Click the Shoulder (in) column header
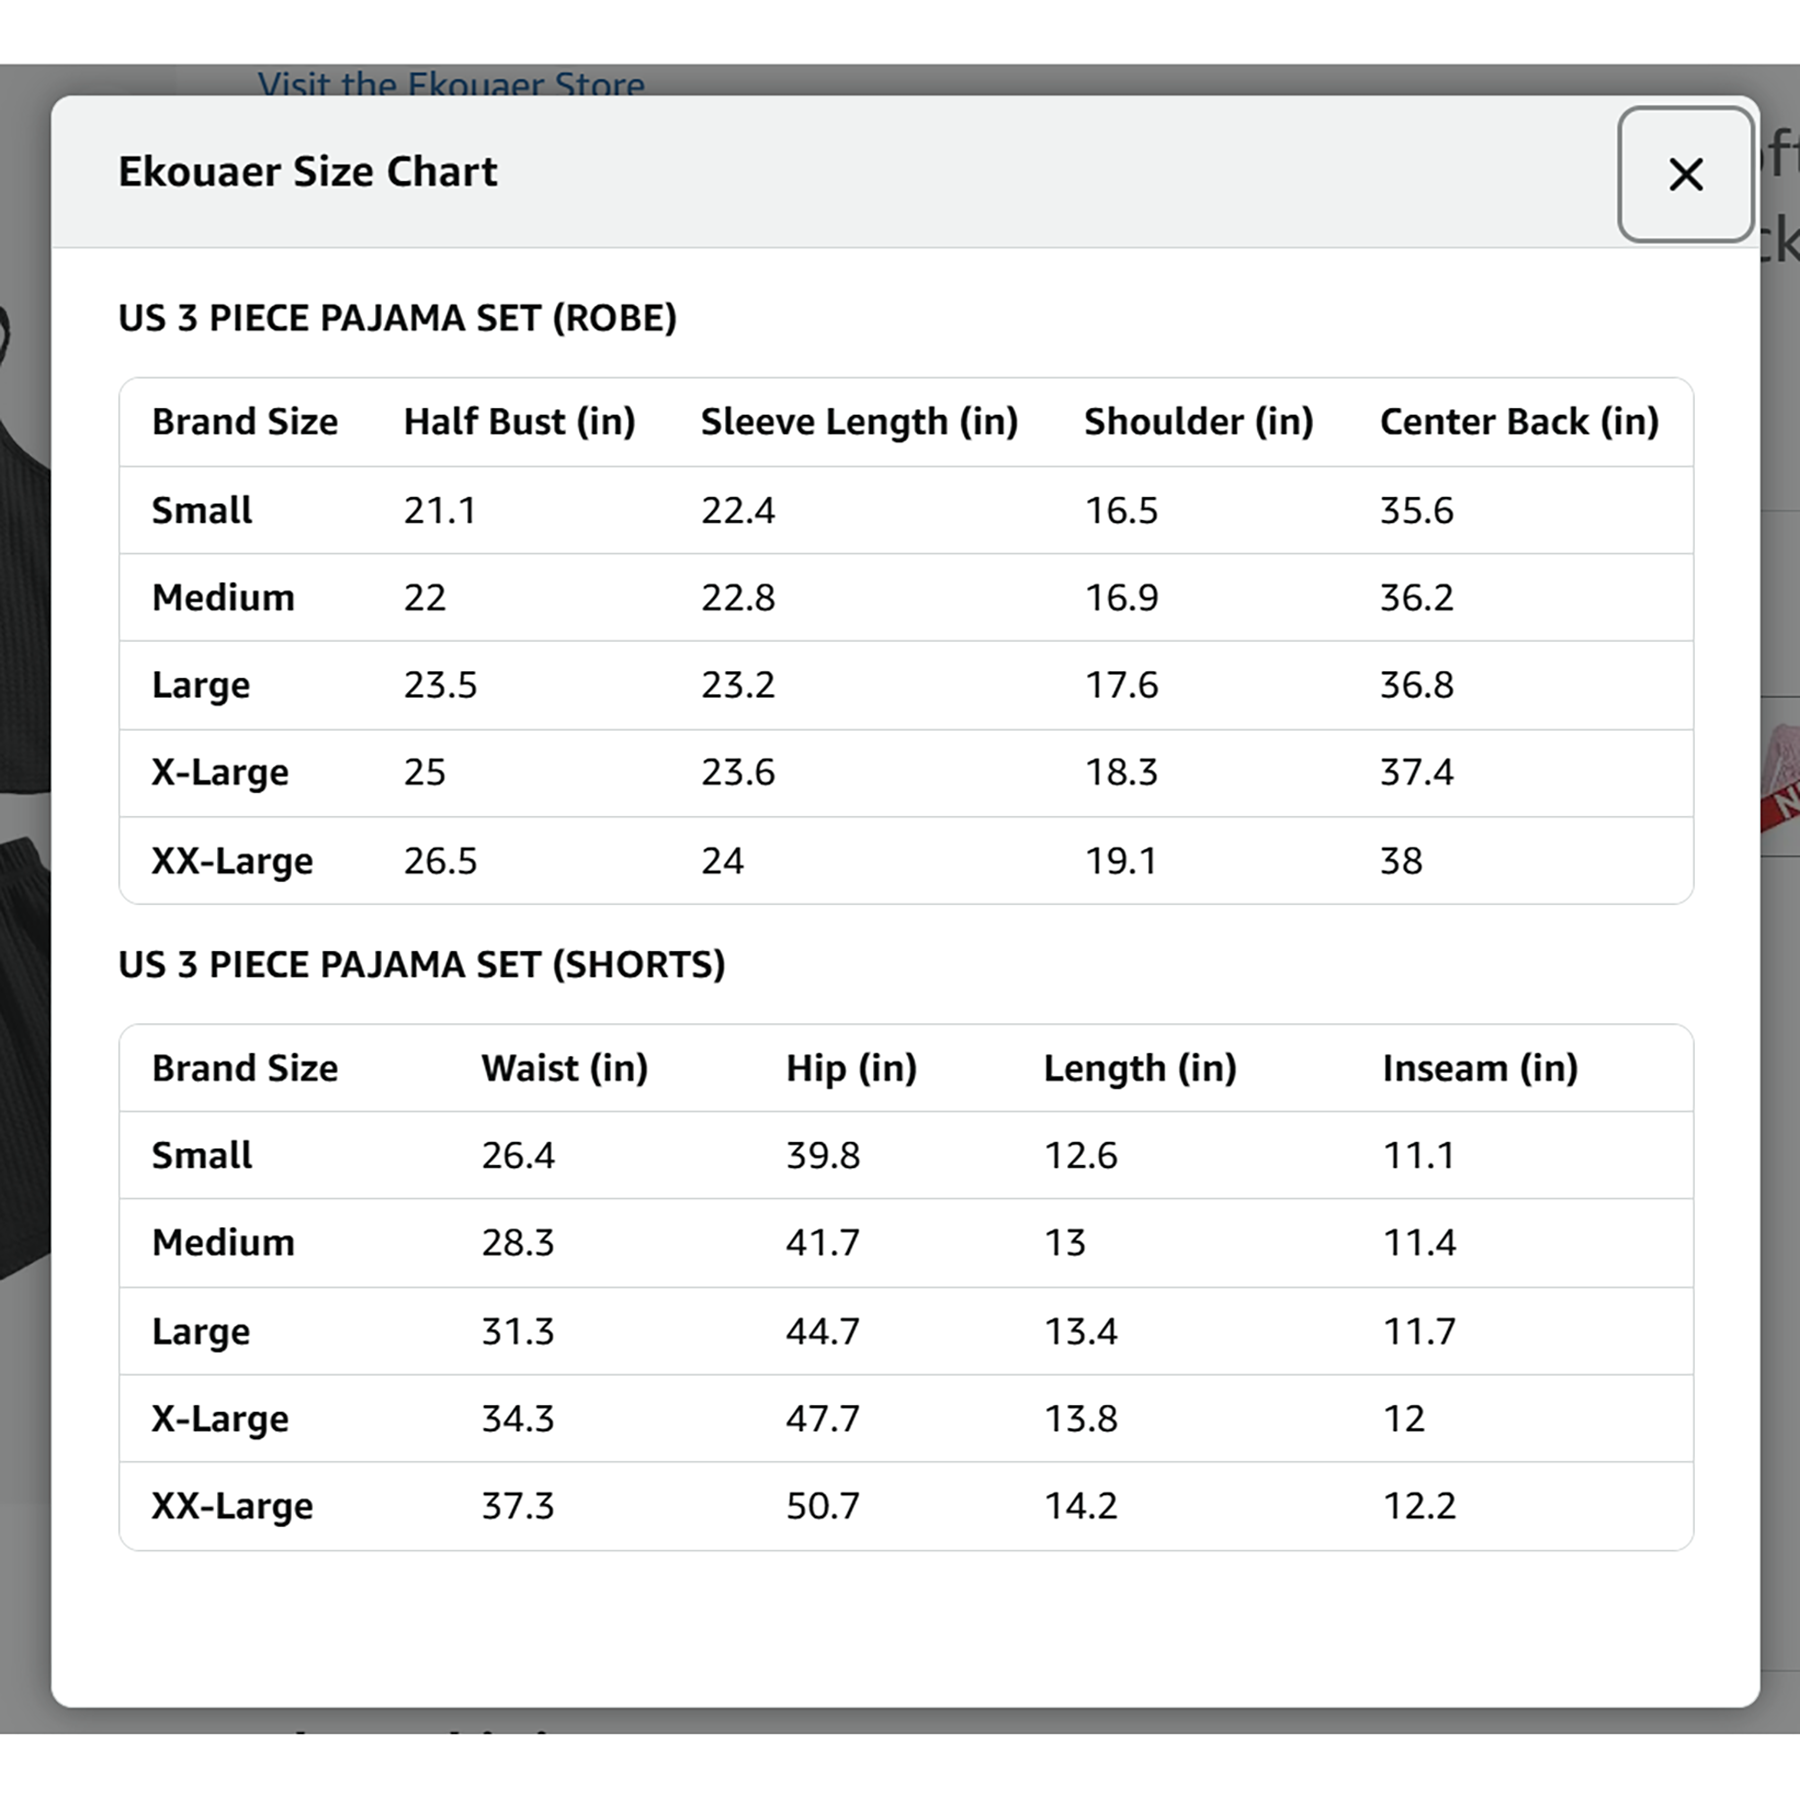Viewport: 1800px width, 1800px height. [x=1198, y=422]
